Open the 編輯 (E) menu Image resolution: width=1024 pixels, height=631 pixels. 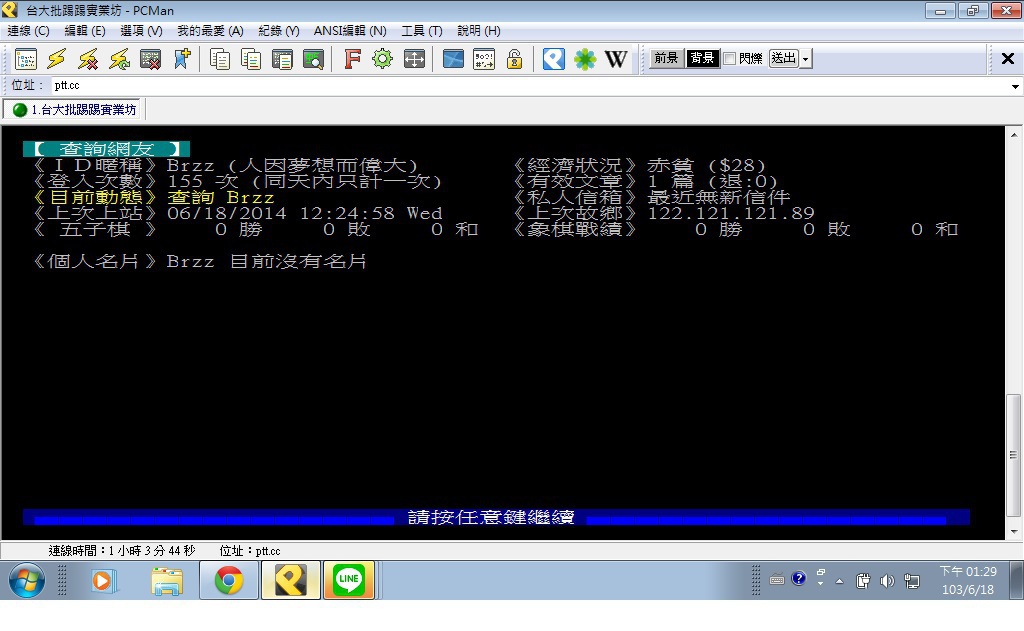pyautogui.click(x=85, y=31)
